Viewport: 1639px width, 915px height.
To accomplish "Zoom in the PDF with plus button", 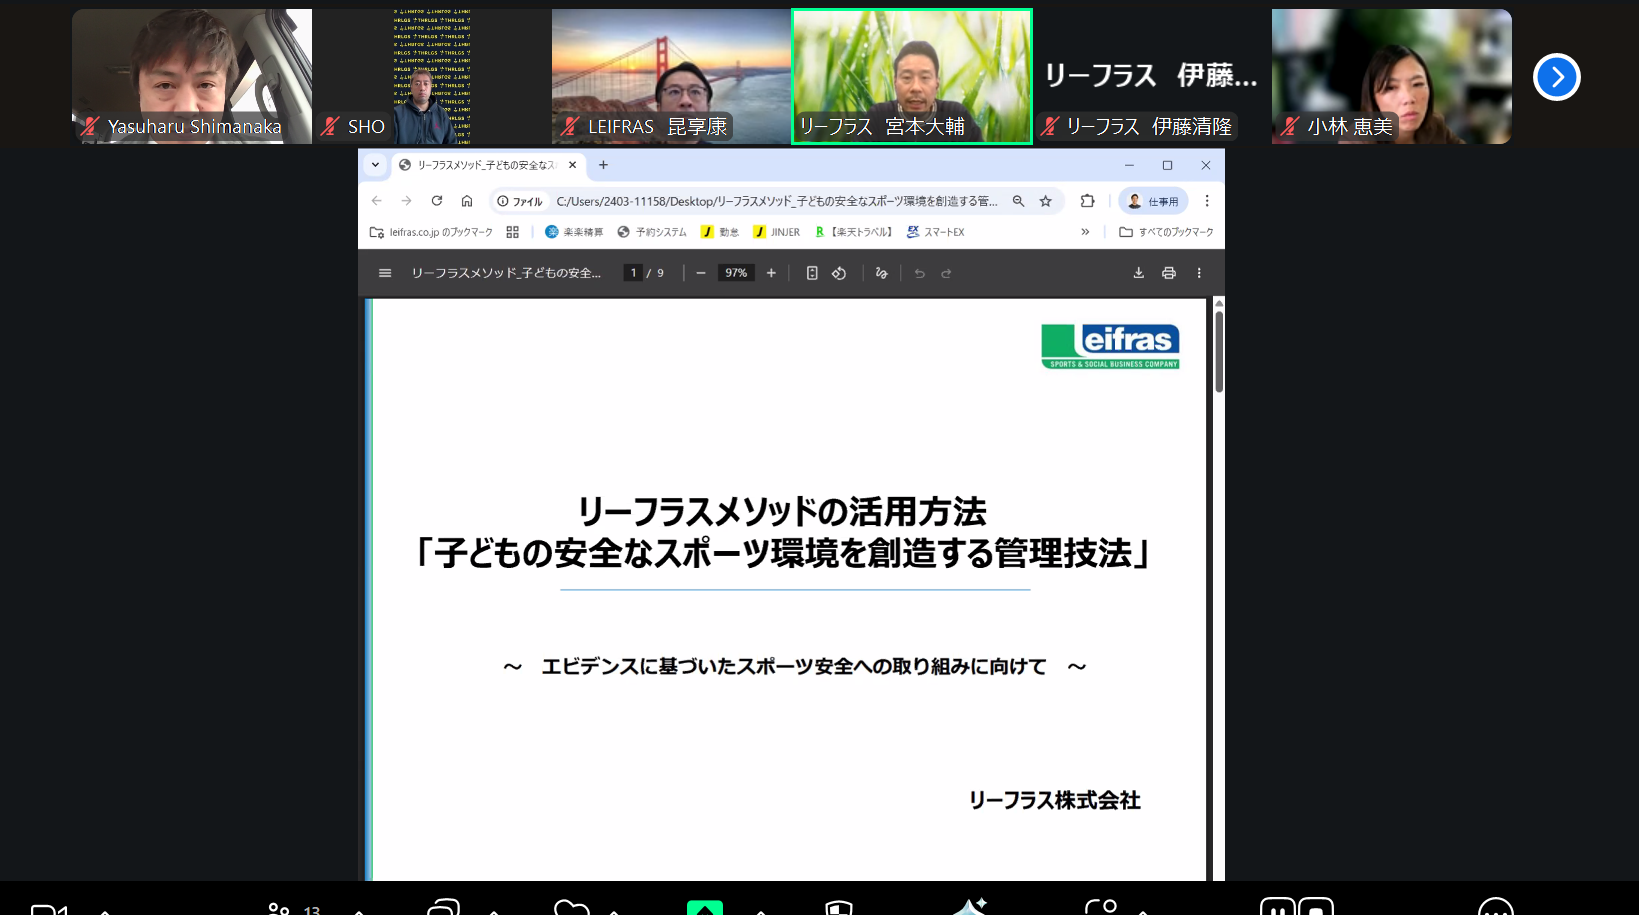I will pos(771,273).
